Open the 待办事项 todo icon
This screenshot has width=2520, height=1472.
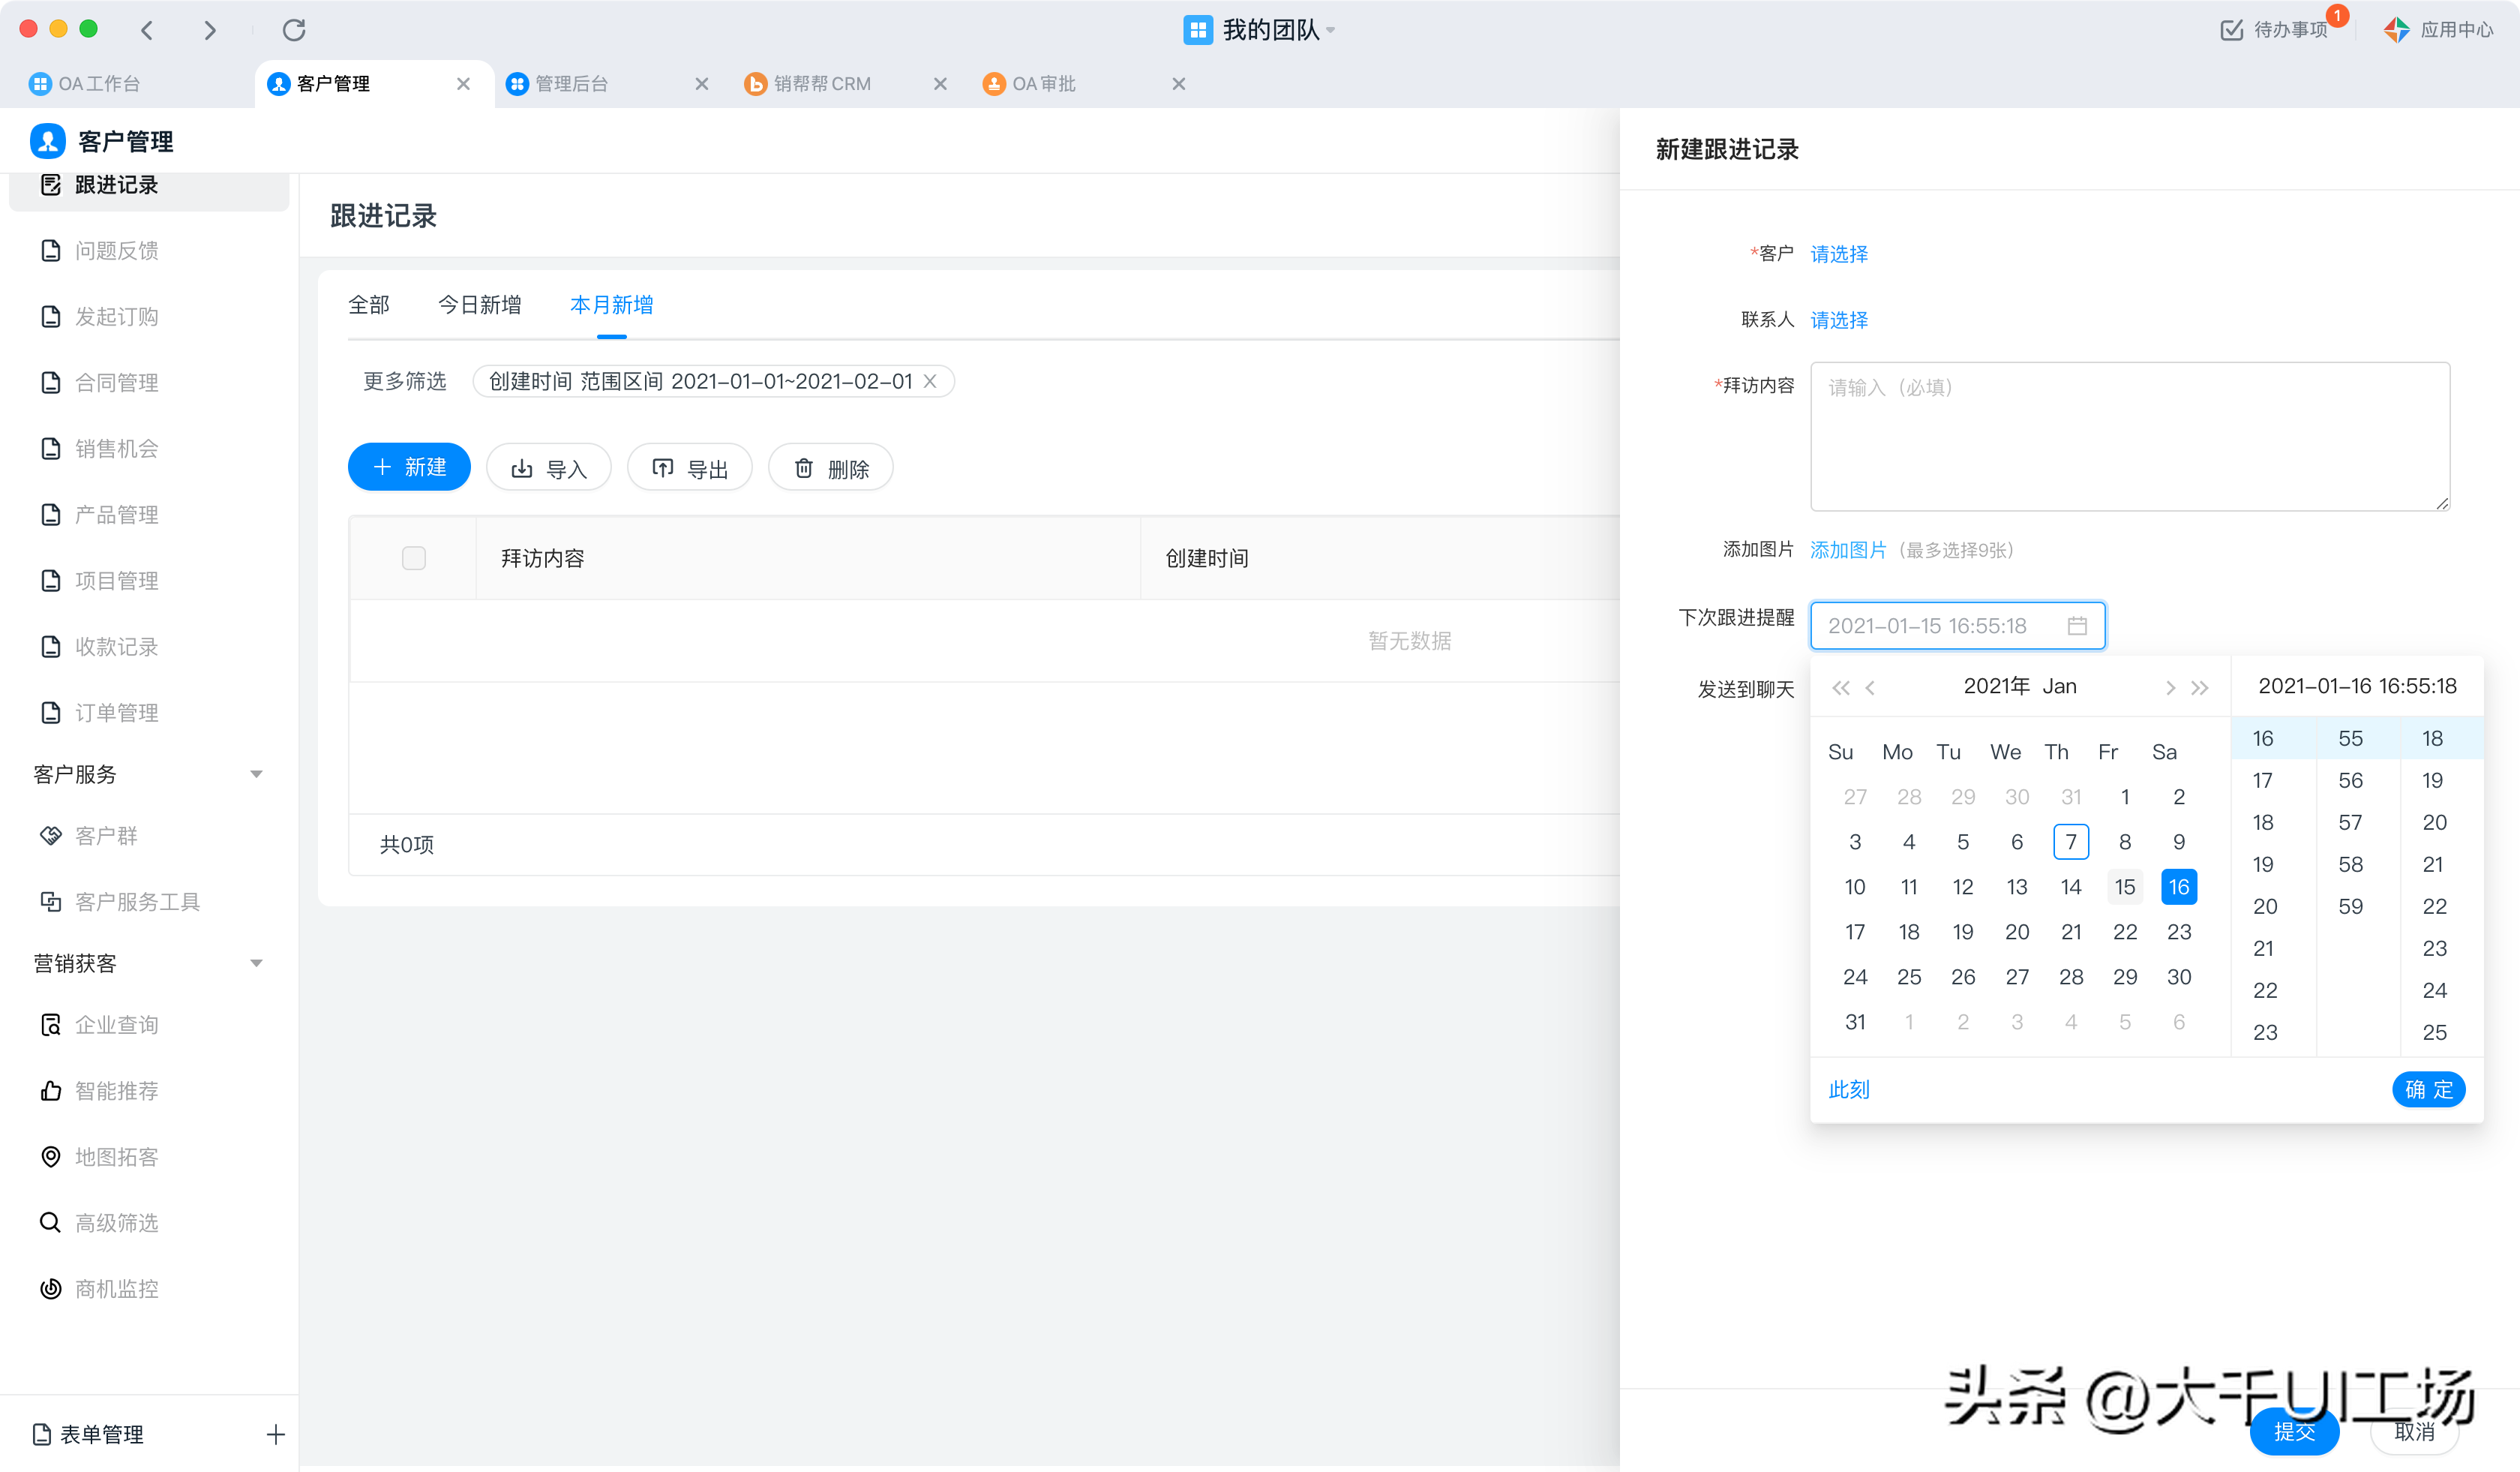[x=2231, y=30]
